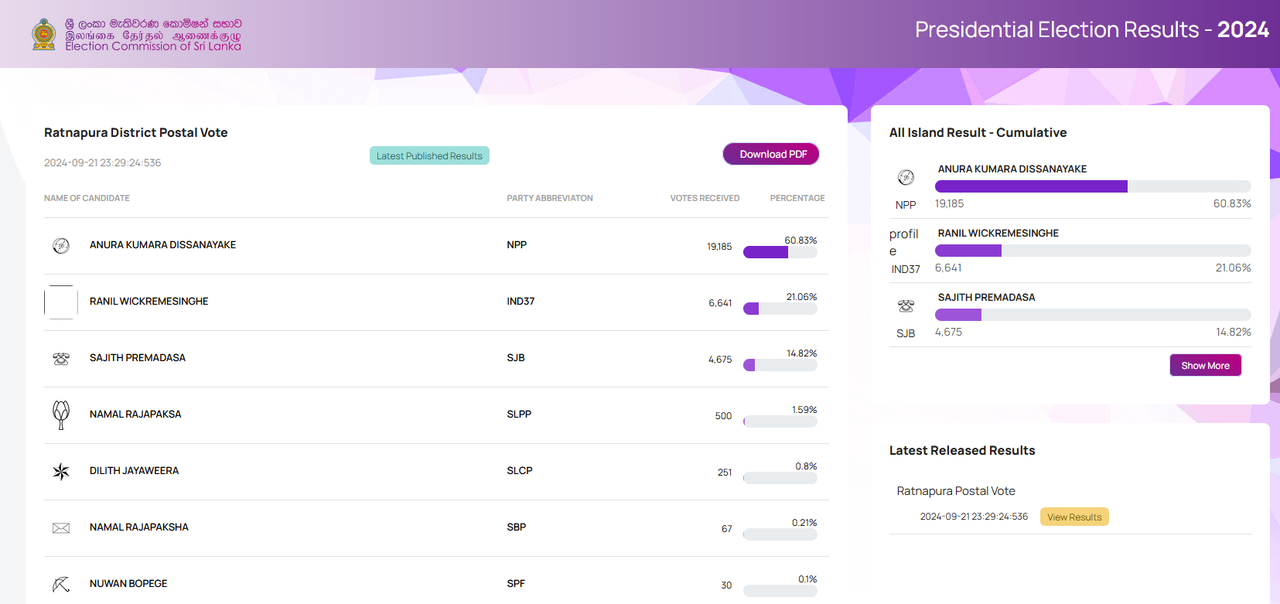The height and width of the screenshot is (604, 1280).
Task: View results for the Ratnapura Postal Vote
Action: pyautogui.click(x=1074, y=517)
